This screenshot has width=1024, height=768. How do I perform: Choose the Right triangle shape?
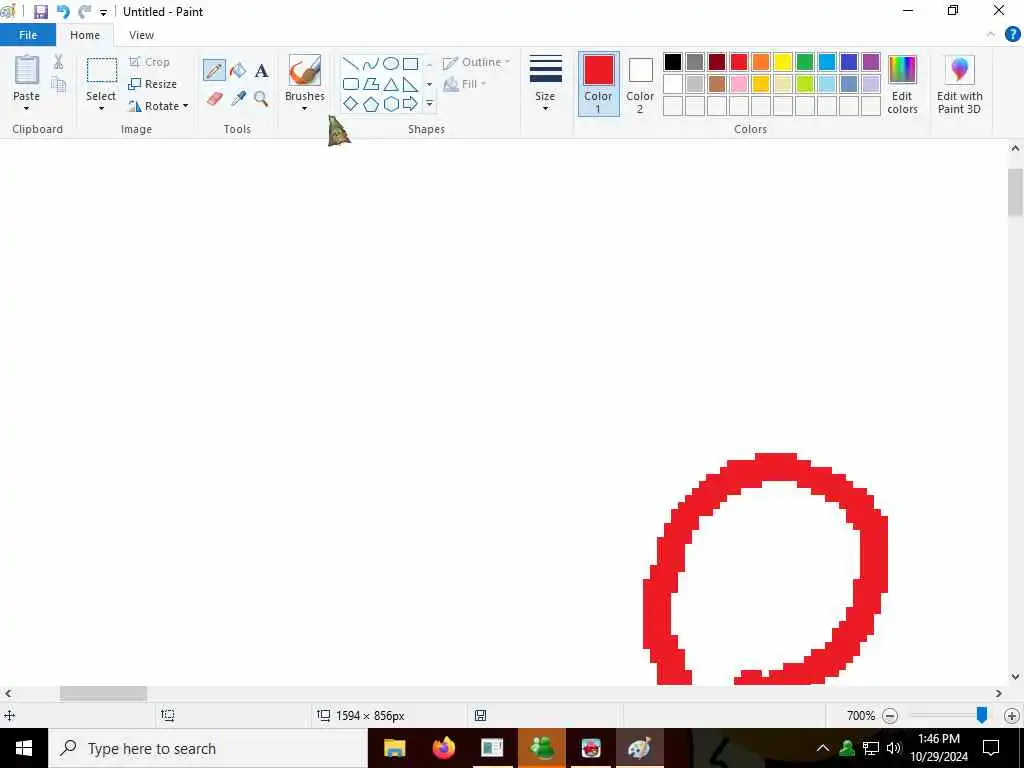410,84
